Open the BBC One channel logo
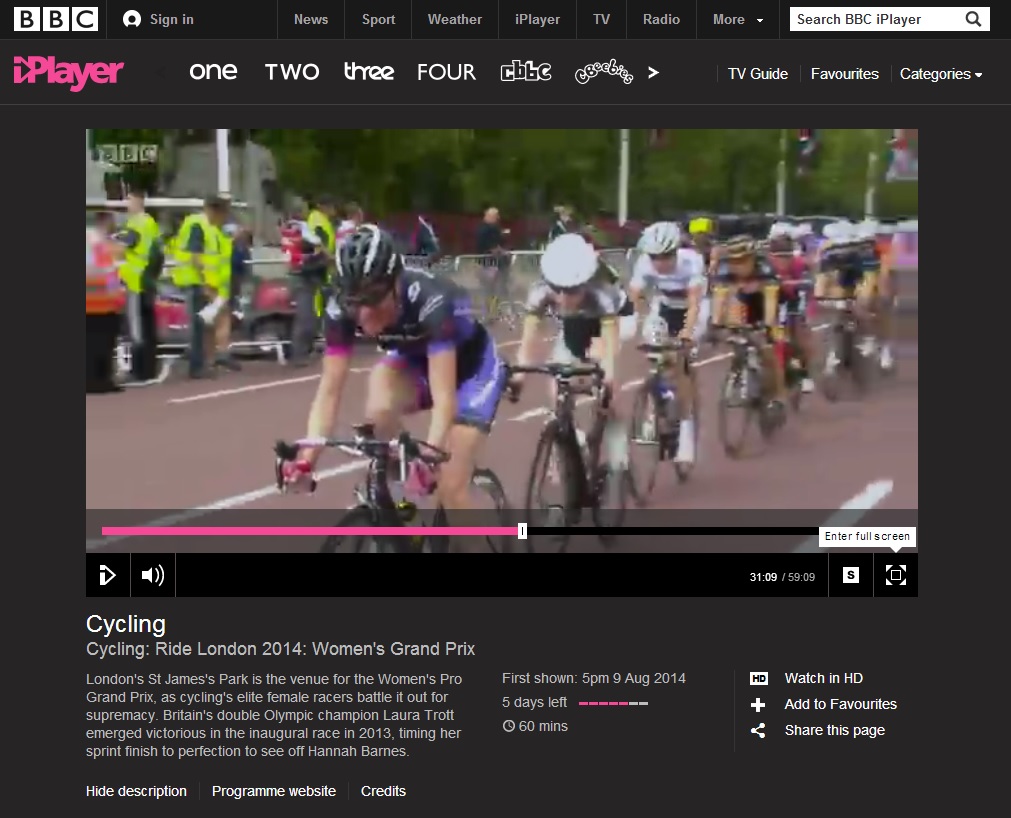 213,72
